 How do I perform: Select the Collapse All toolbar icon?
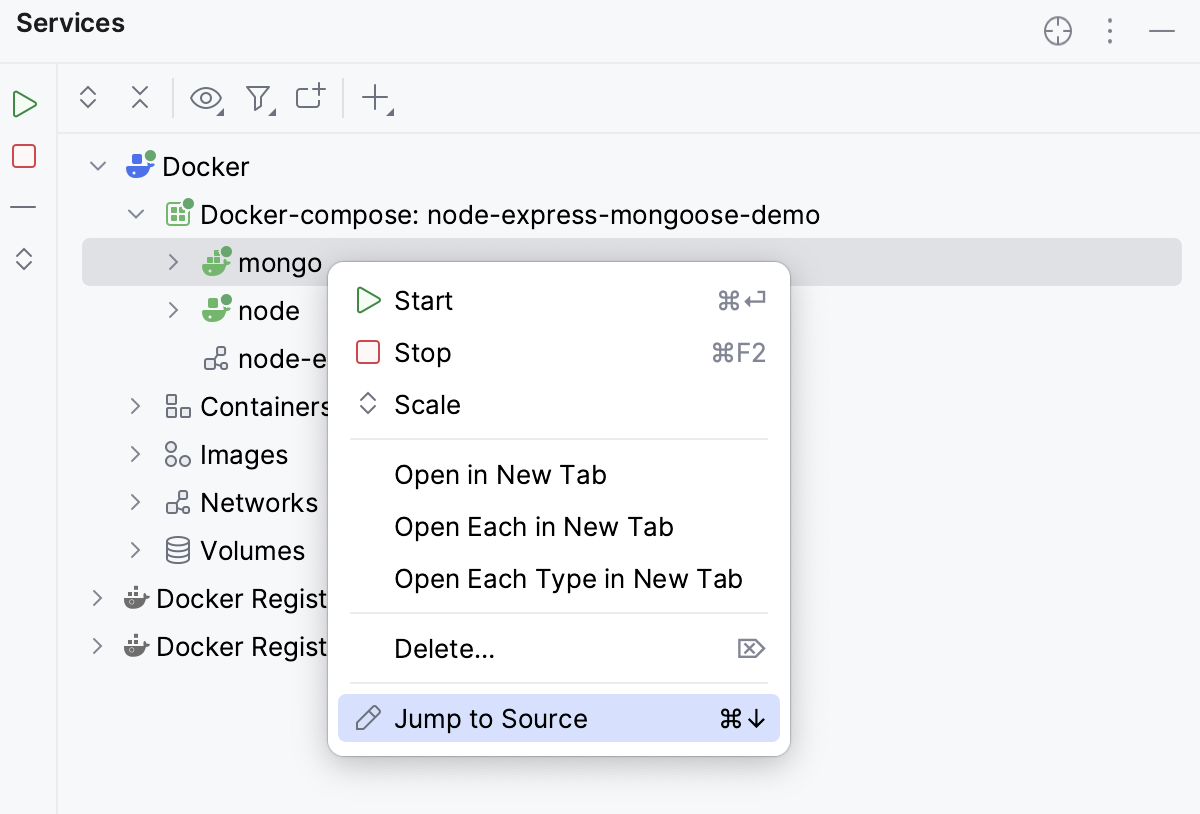coord(140,97)
